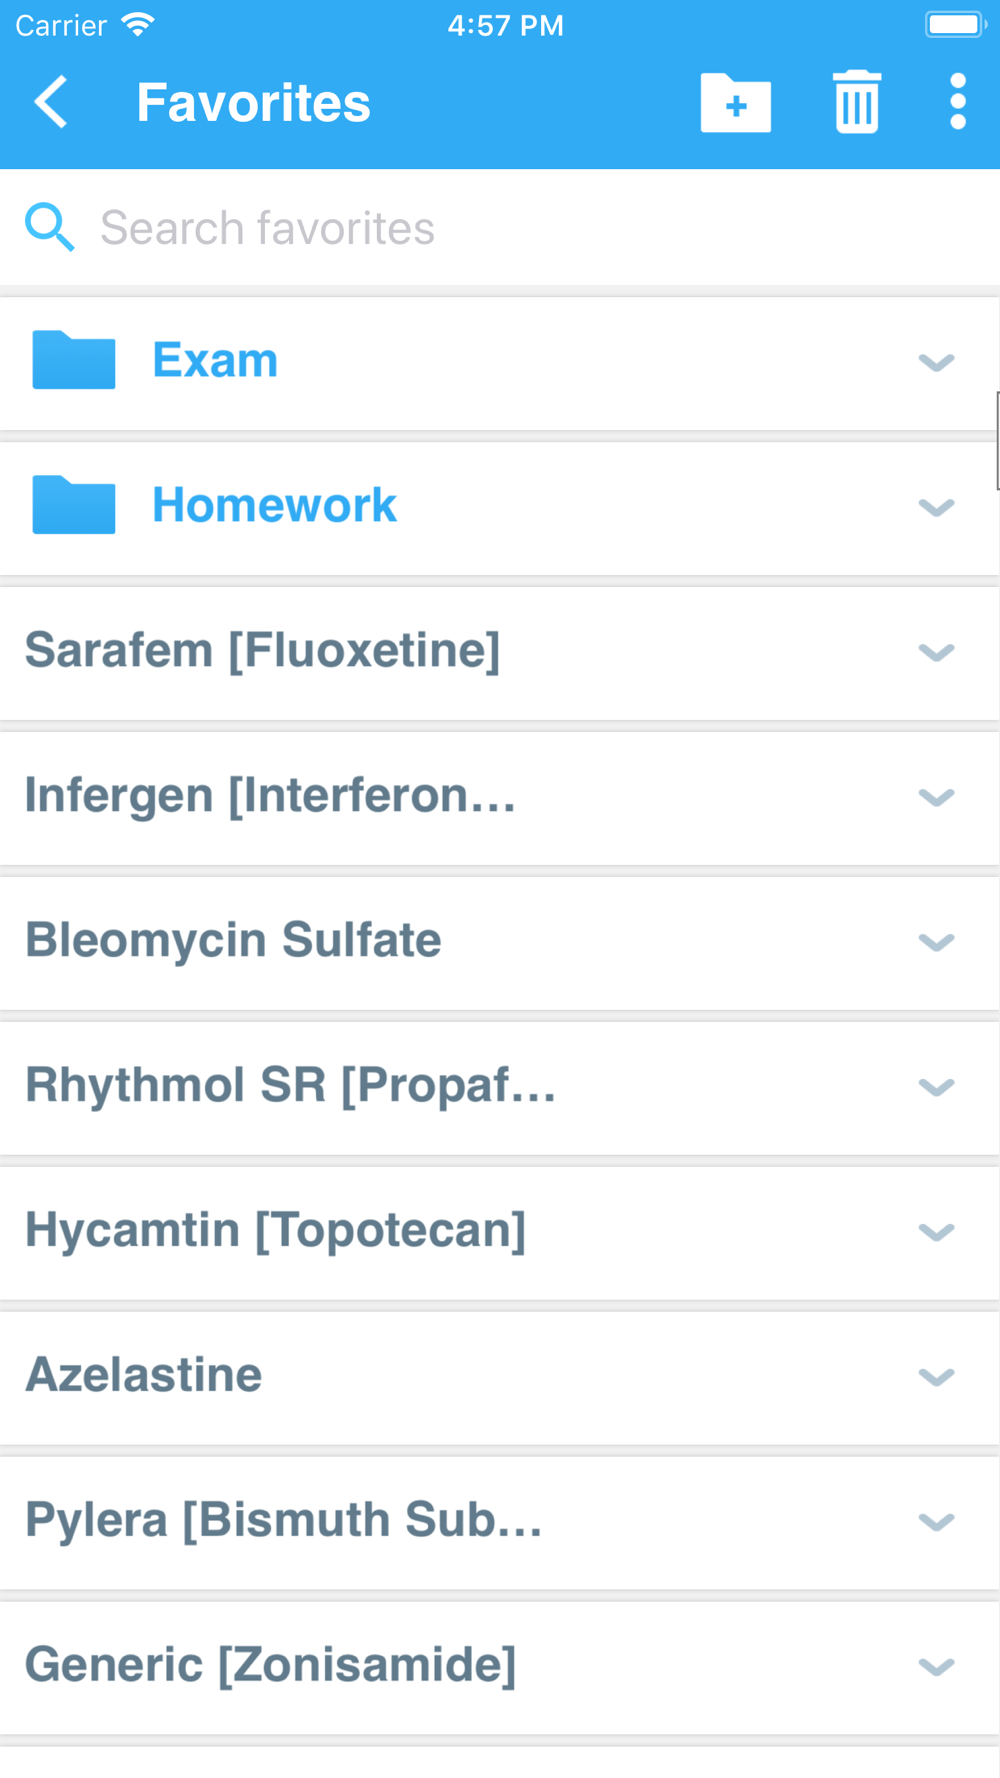Expand the Azelastine entry chevron
This screenshot has height=1778, width=1000.
point(936,1377)
